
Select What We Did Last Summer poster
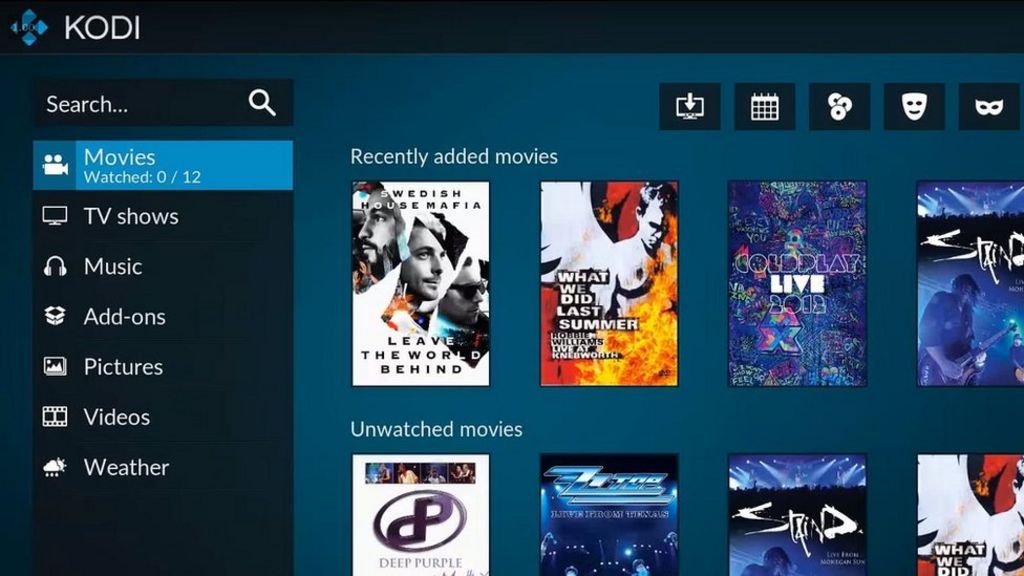[x=609, y=283]
